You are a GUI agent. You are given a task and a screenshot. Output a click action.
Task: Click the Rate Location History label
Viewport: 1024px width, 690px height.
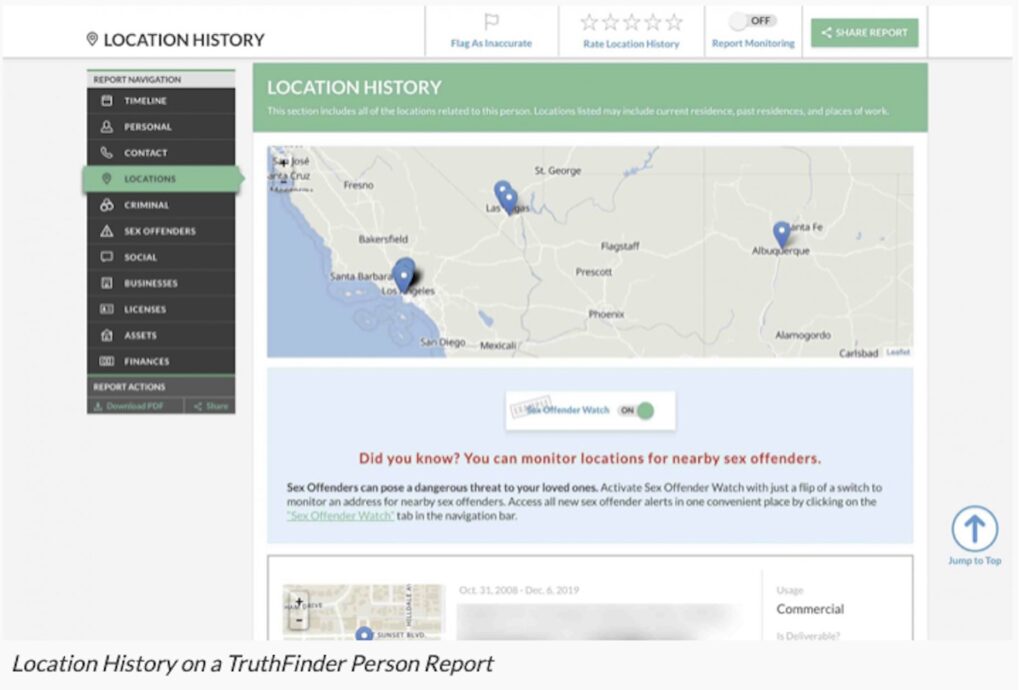point(631,44)
